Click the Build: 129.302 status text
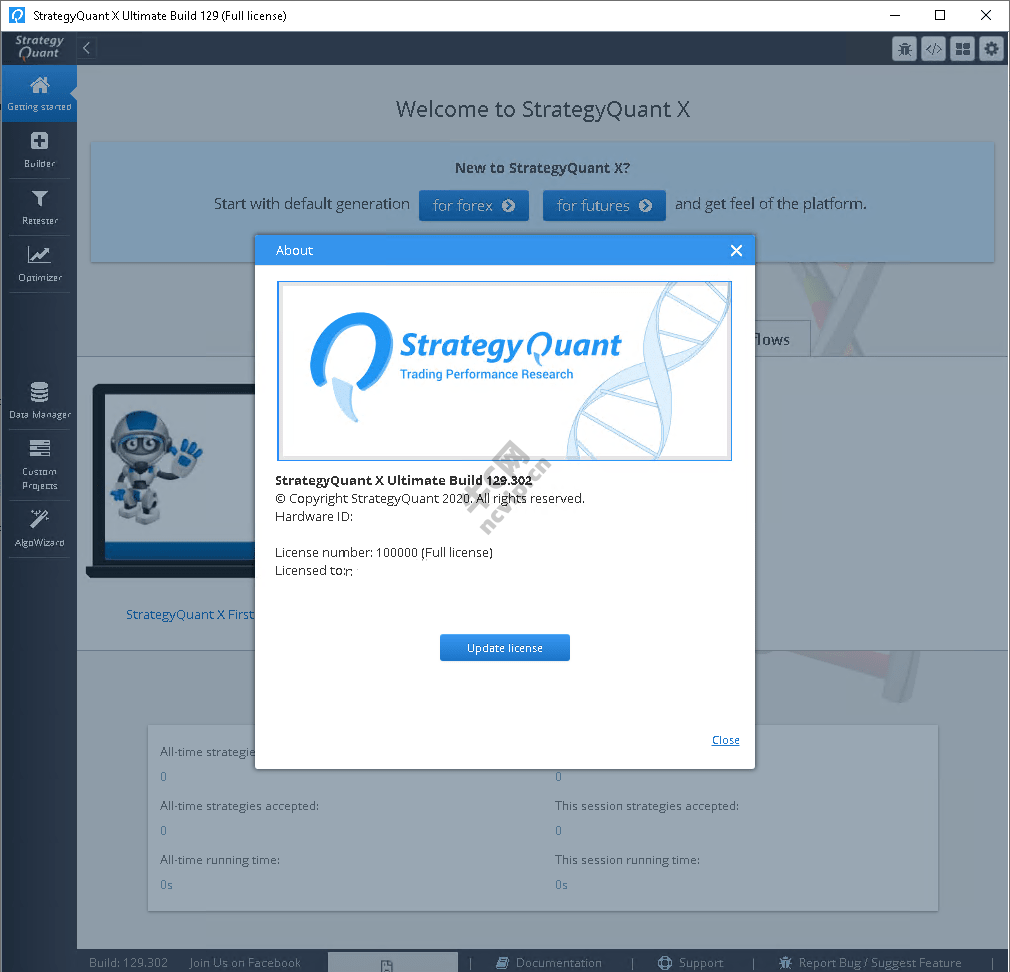This screenshot has height=972, width=1010. [x=128, y=962]
